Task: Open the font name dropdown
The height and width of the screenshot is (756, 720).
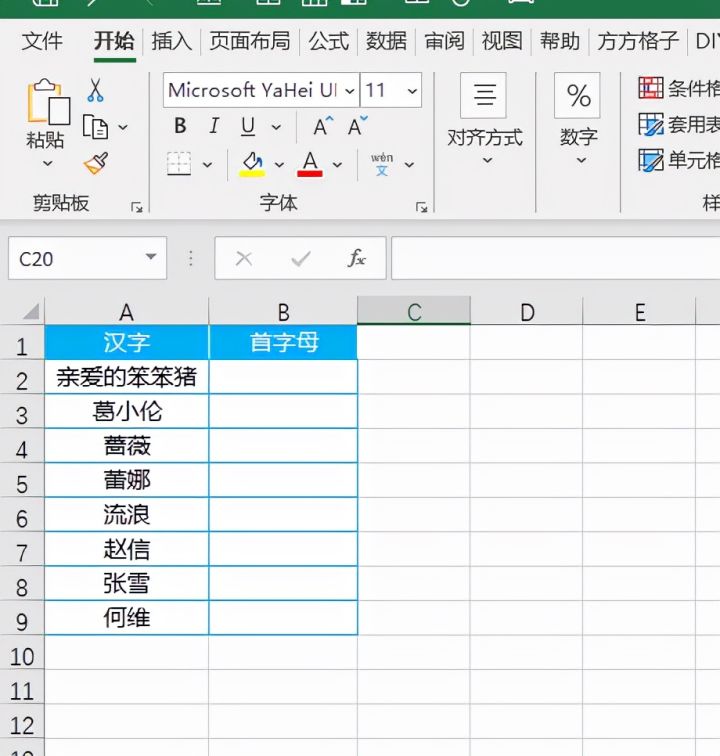Action: point(350,91)
